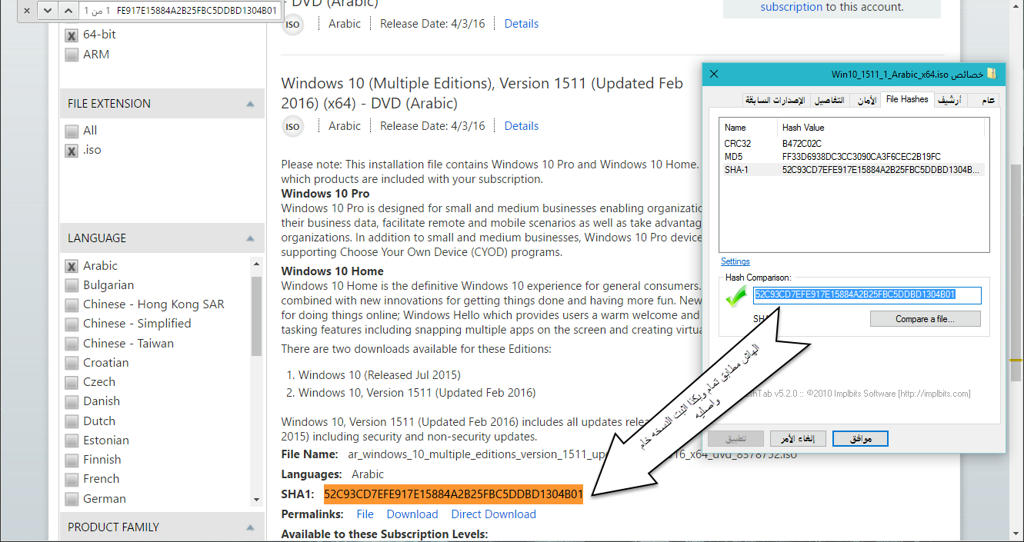Click green checkmark match icon in dialog
This screenshot has height=542, width=1024.
pyautogui.click(x=736, y=296)
